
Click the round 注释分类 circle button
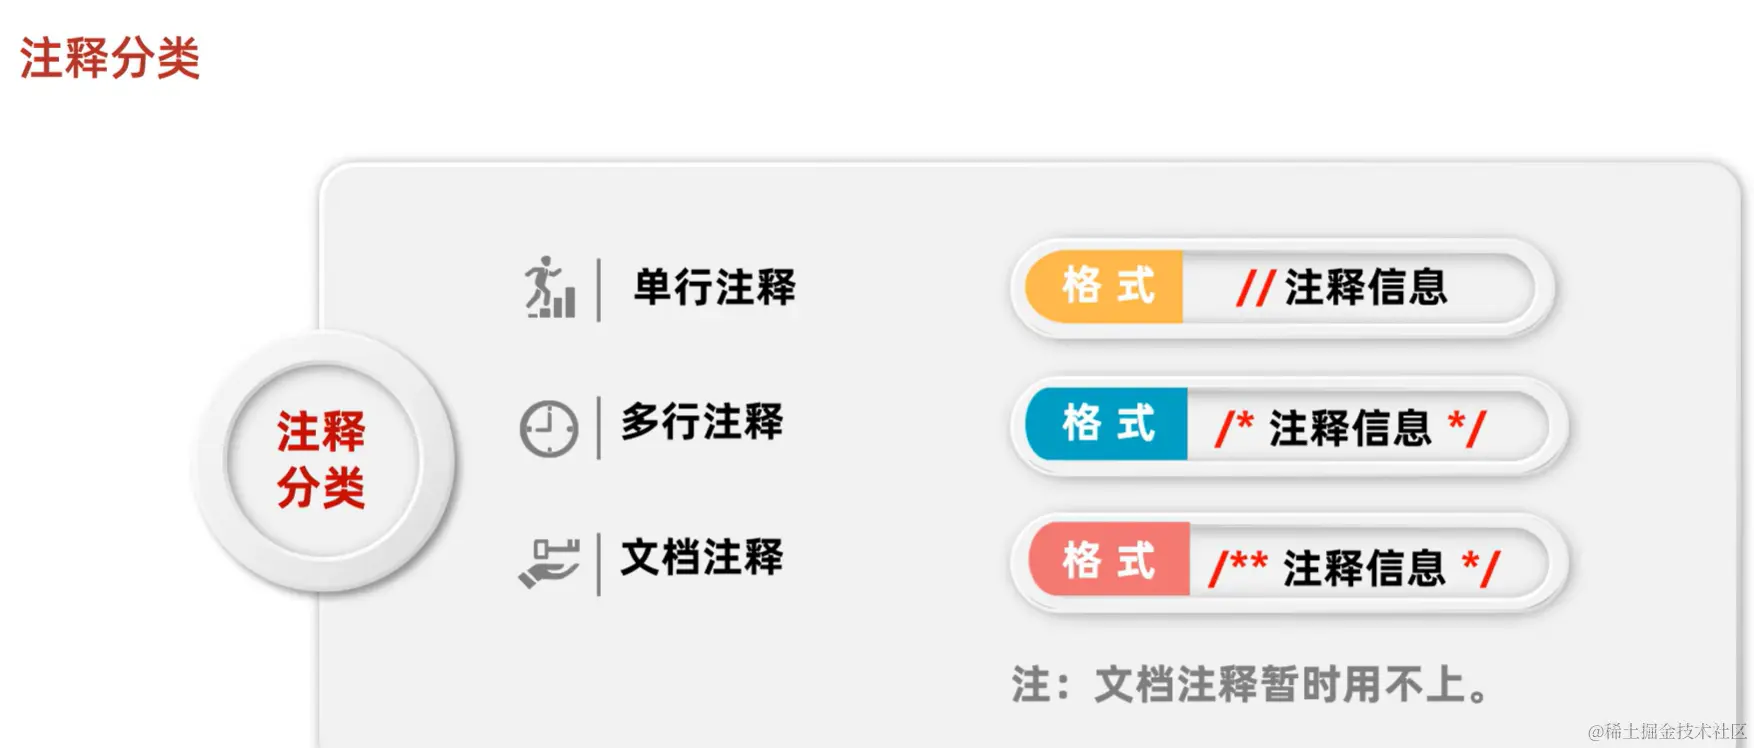(x=323, y=461)
